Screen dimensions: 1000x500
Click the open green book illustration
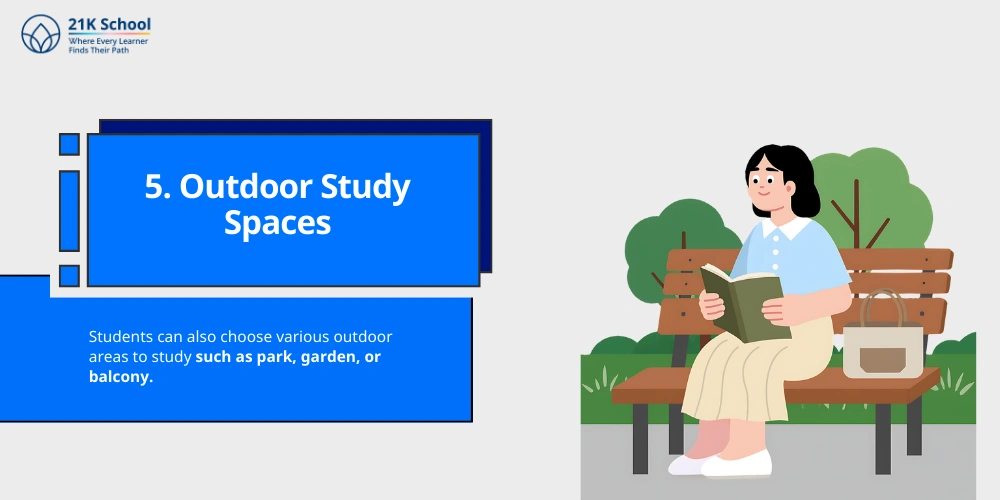pyautogui.click(x=745, y=303)
